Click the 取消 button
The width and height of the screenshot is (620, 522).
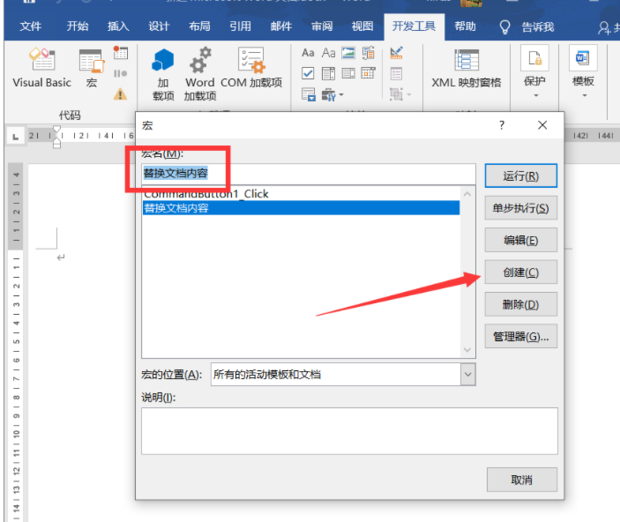click(522, 480)
